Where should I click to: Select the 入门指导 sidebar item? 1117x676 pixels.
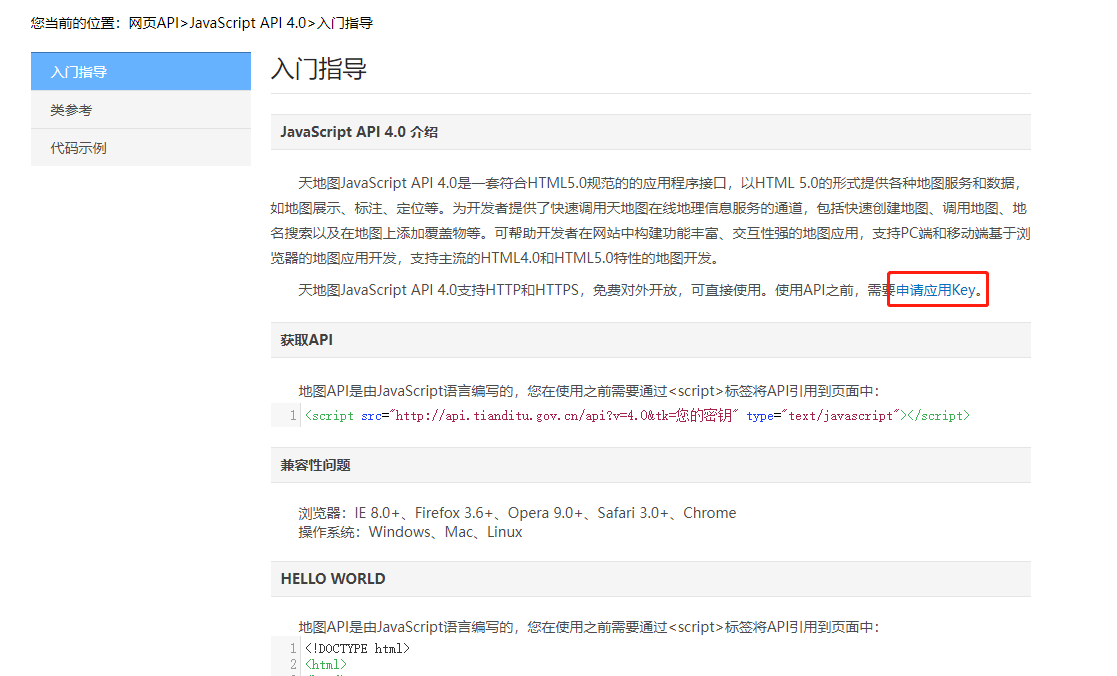tap(140, 71)
